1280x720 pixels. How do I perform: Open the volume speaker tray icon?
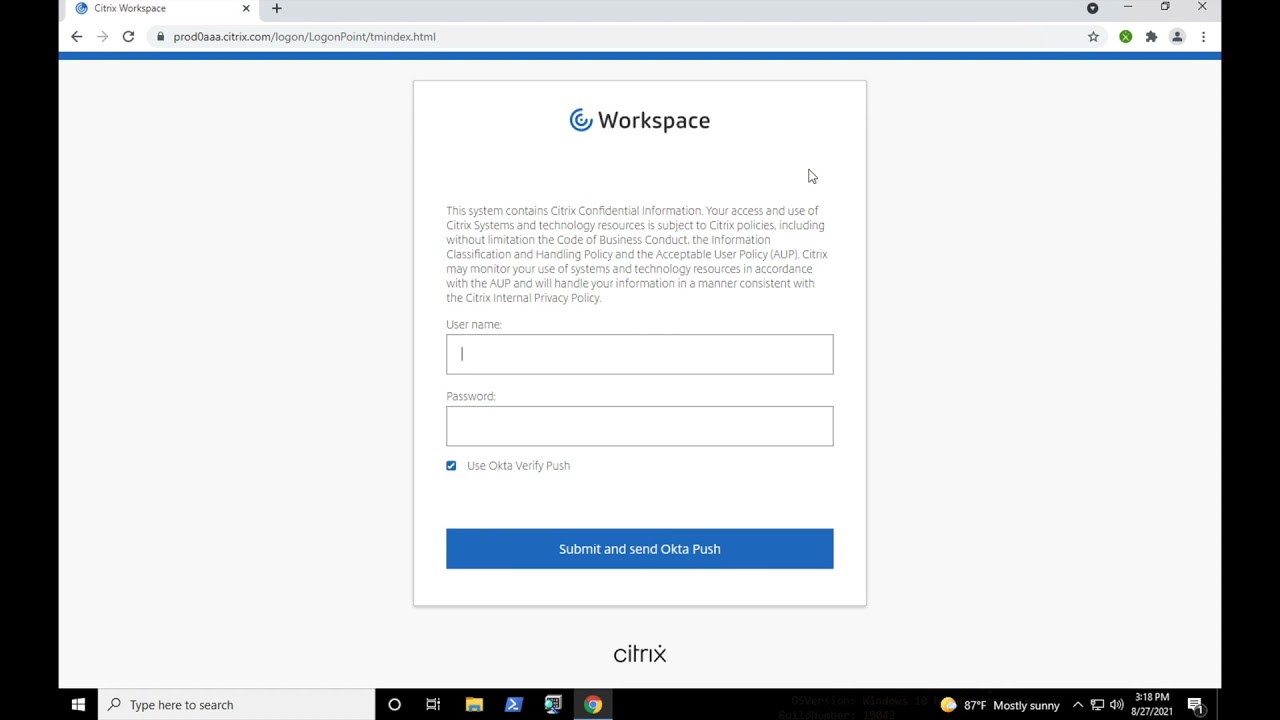[x=1116, y=705]
